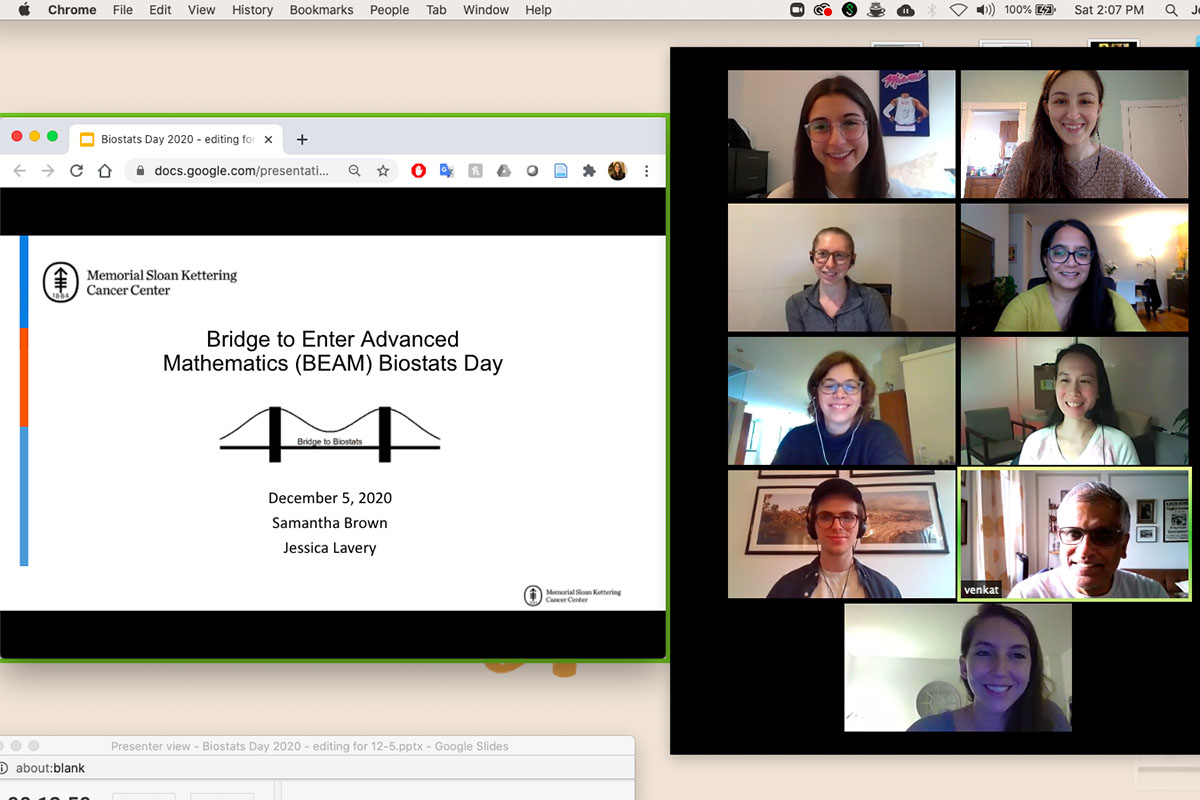Open the Wi-Fi status menu

click(x=958, y=10)
